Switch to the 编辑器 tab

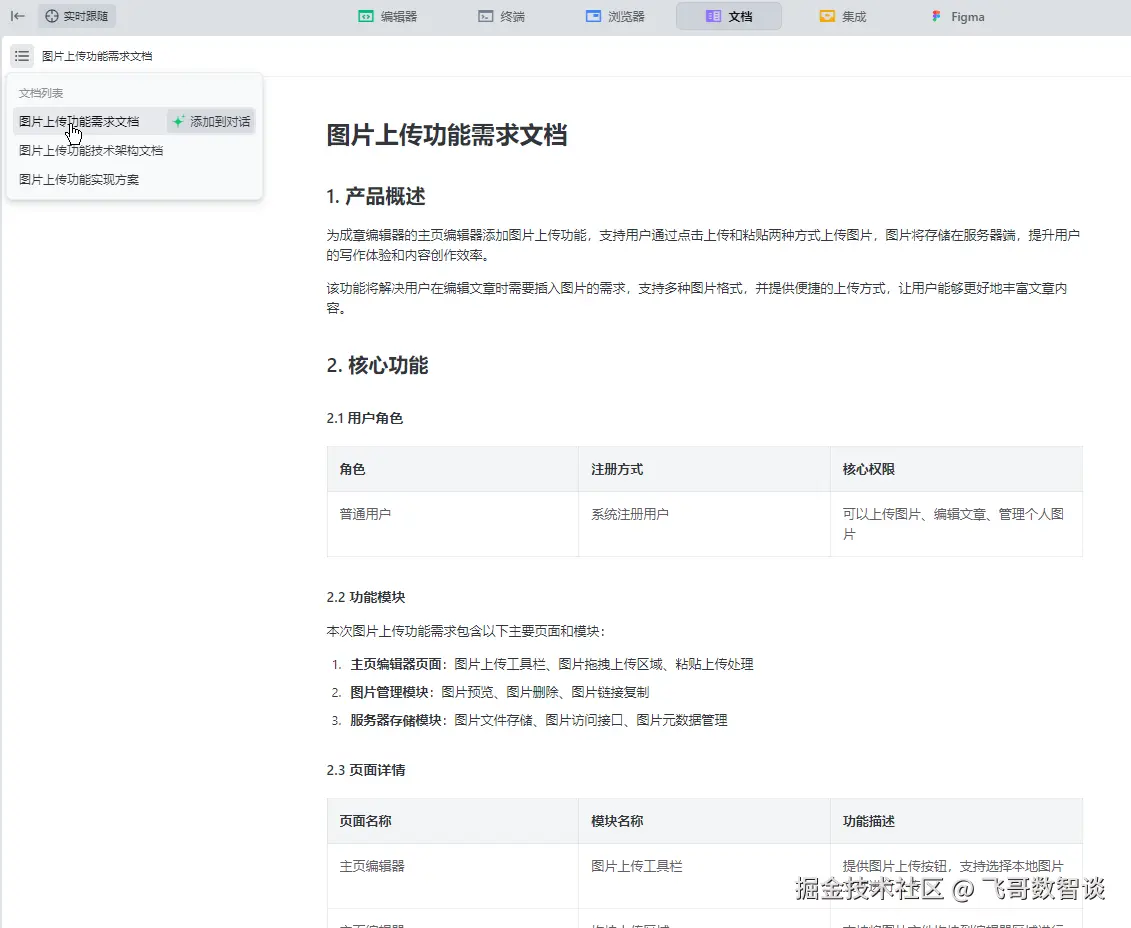pos(387,16)
